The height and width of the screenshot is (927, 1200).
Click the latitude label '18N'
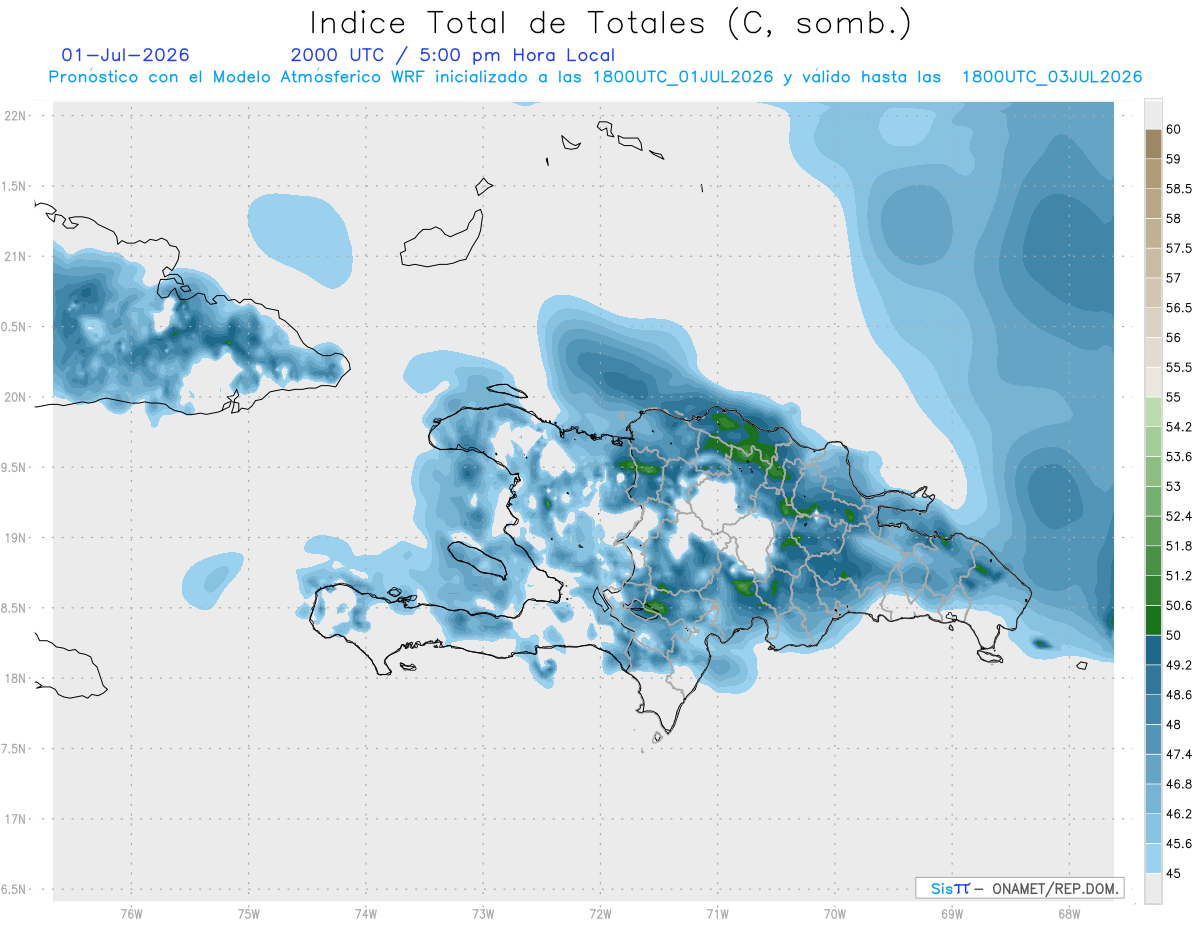(x=17, y=679)
